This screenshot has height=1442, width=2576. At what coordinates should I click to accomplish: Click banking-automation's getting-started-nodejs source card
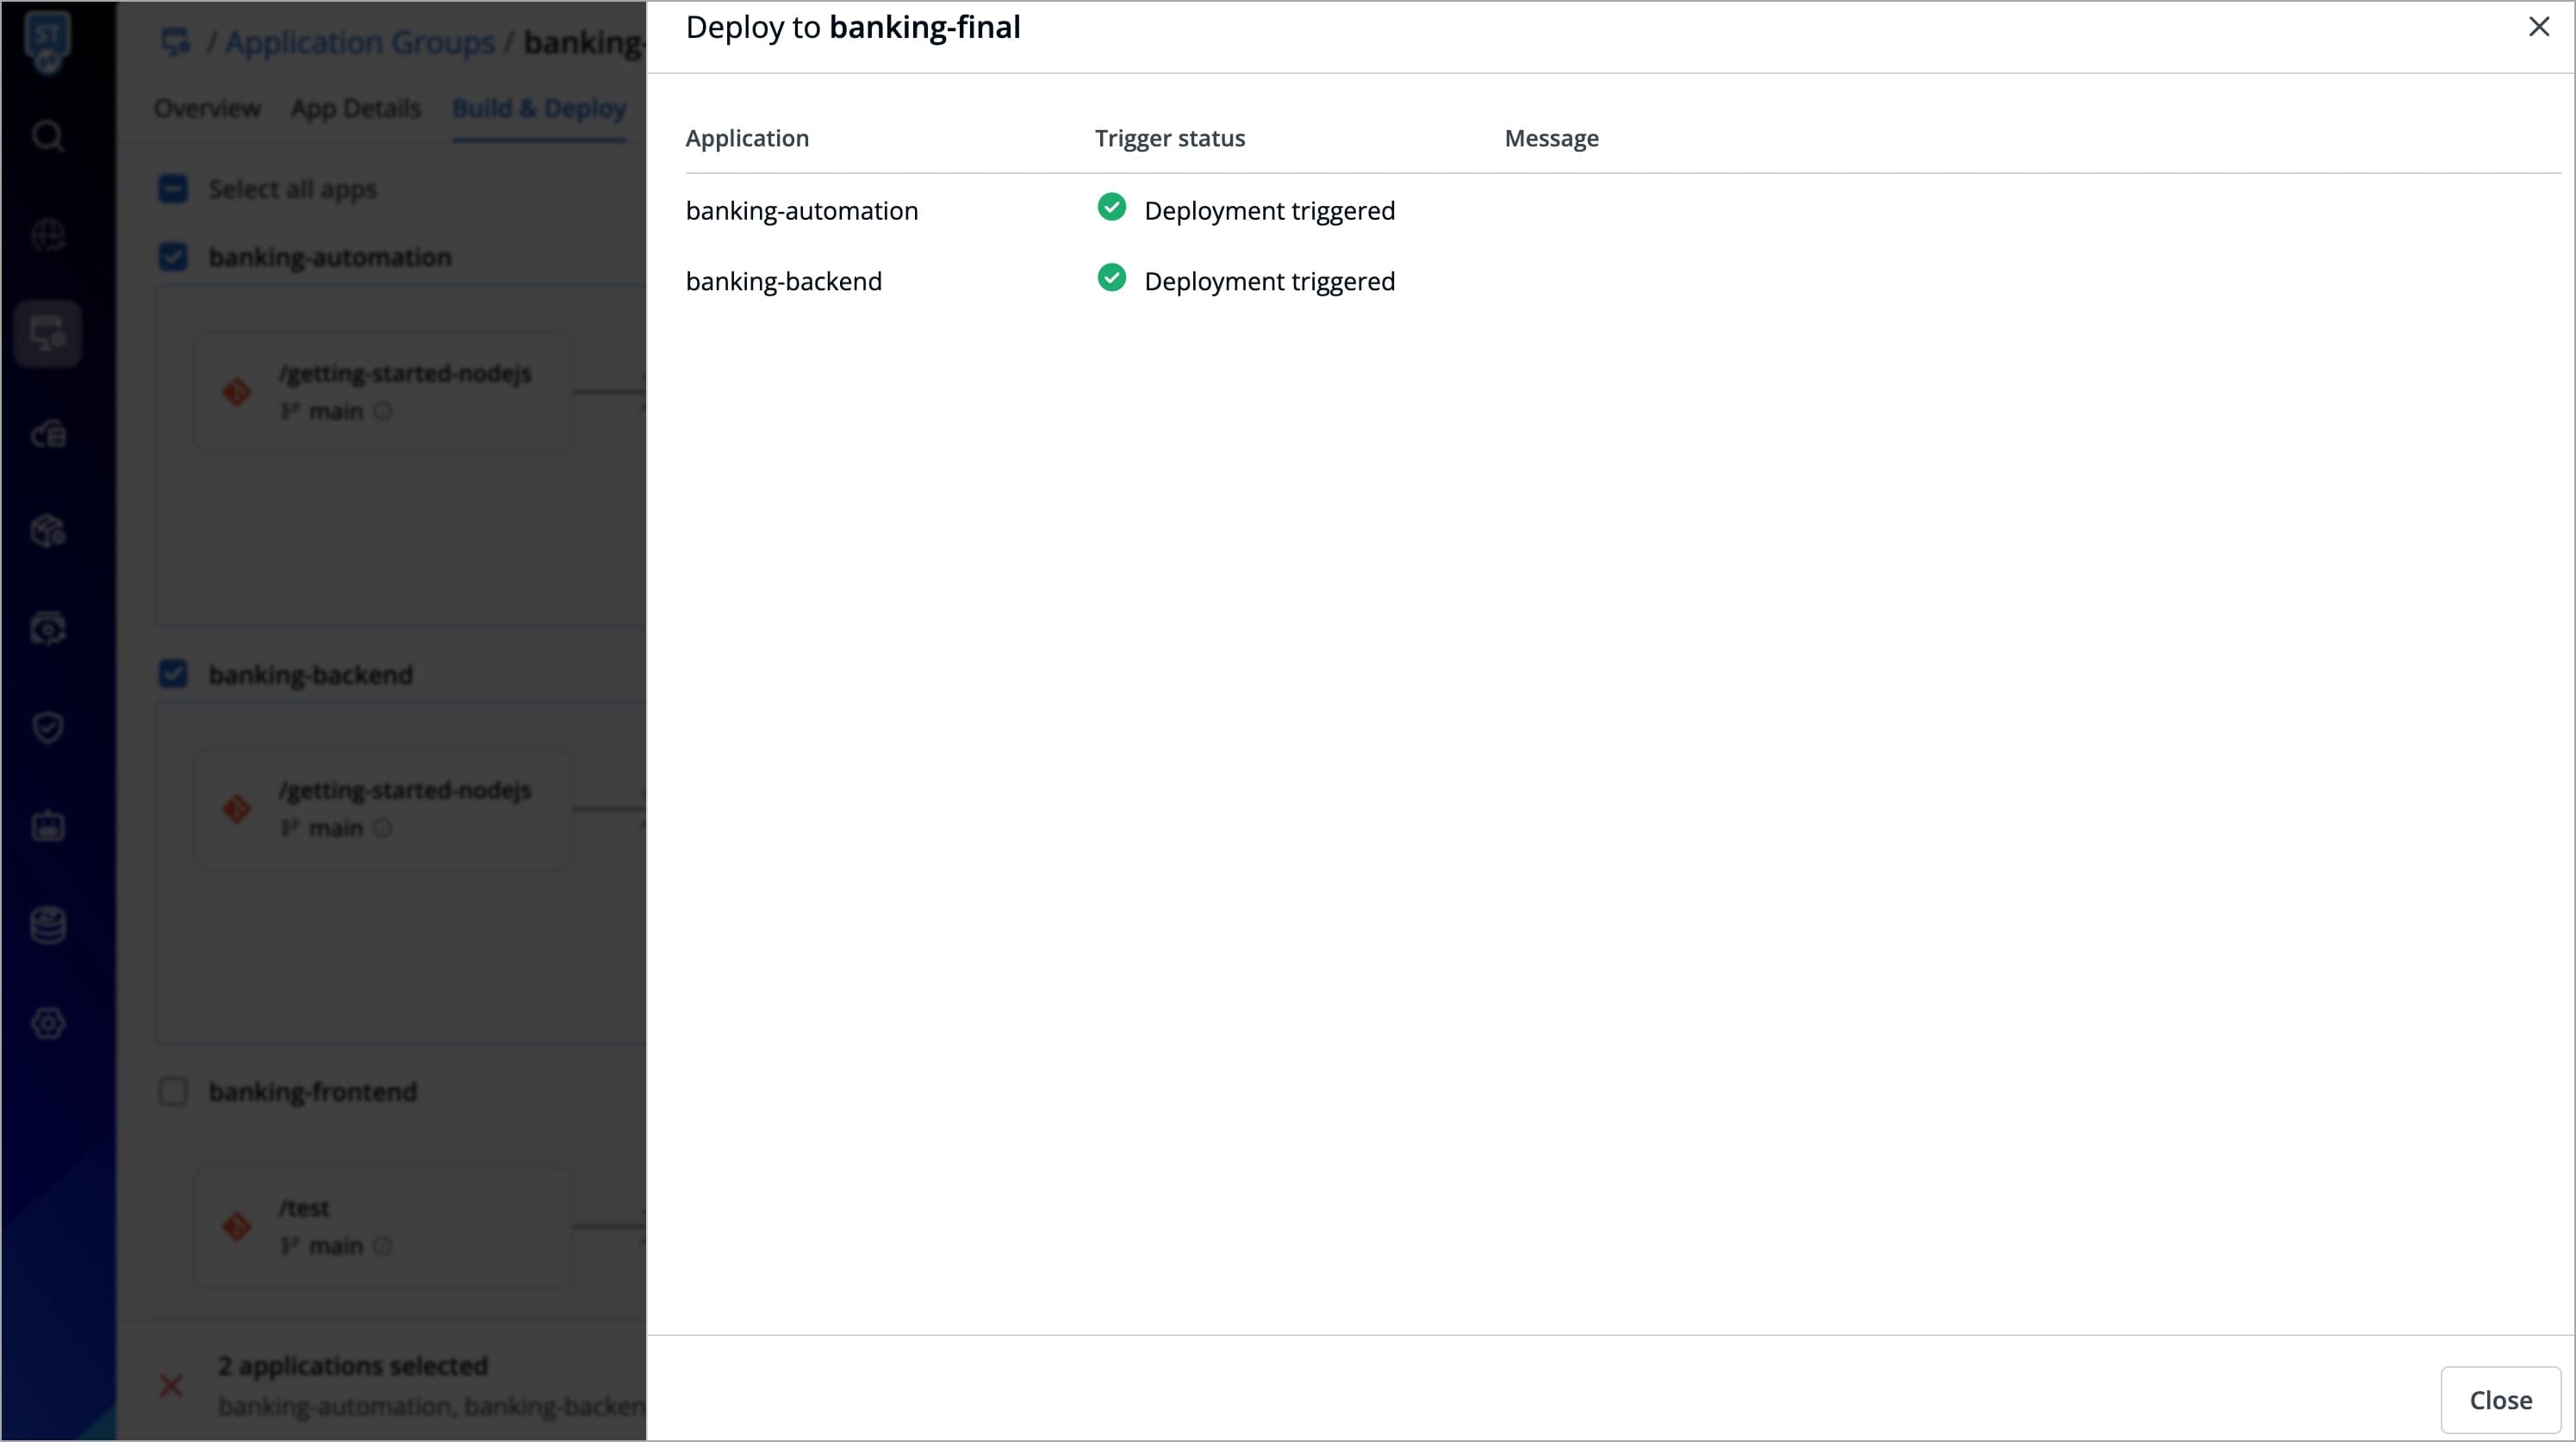click(x=383, y=392)
